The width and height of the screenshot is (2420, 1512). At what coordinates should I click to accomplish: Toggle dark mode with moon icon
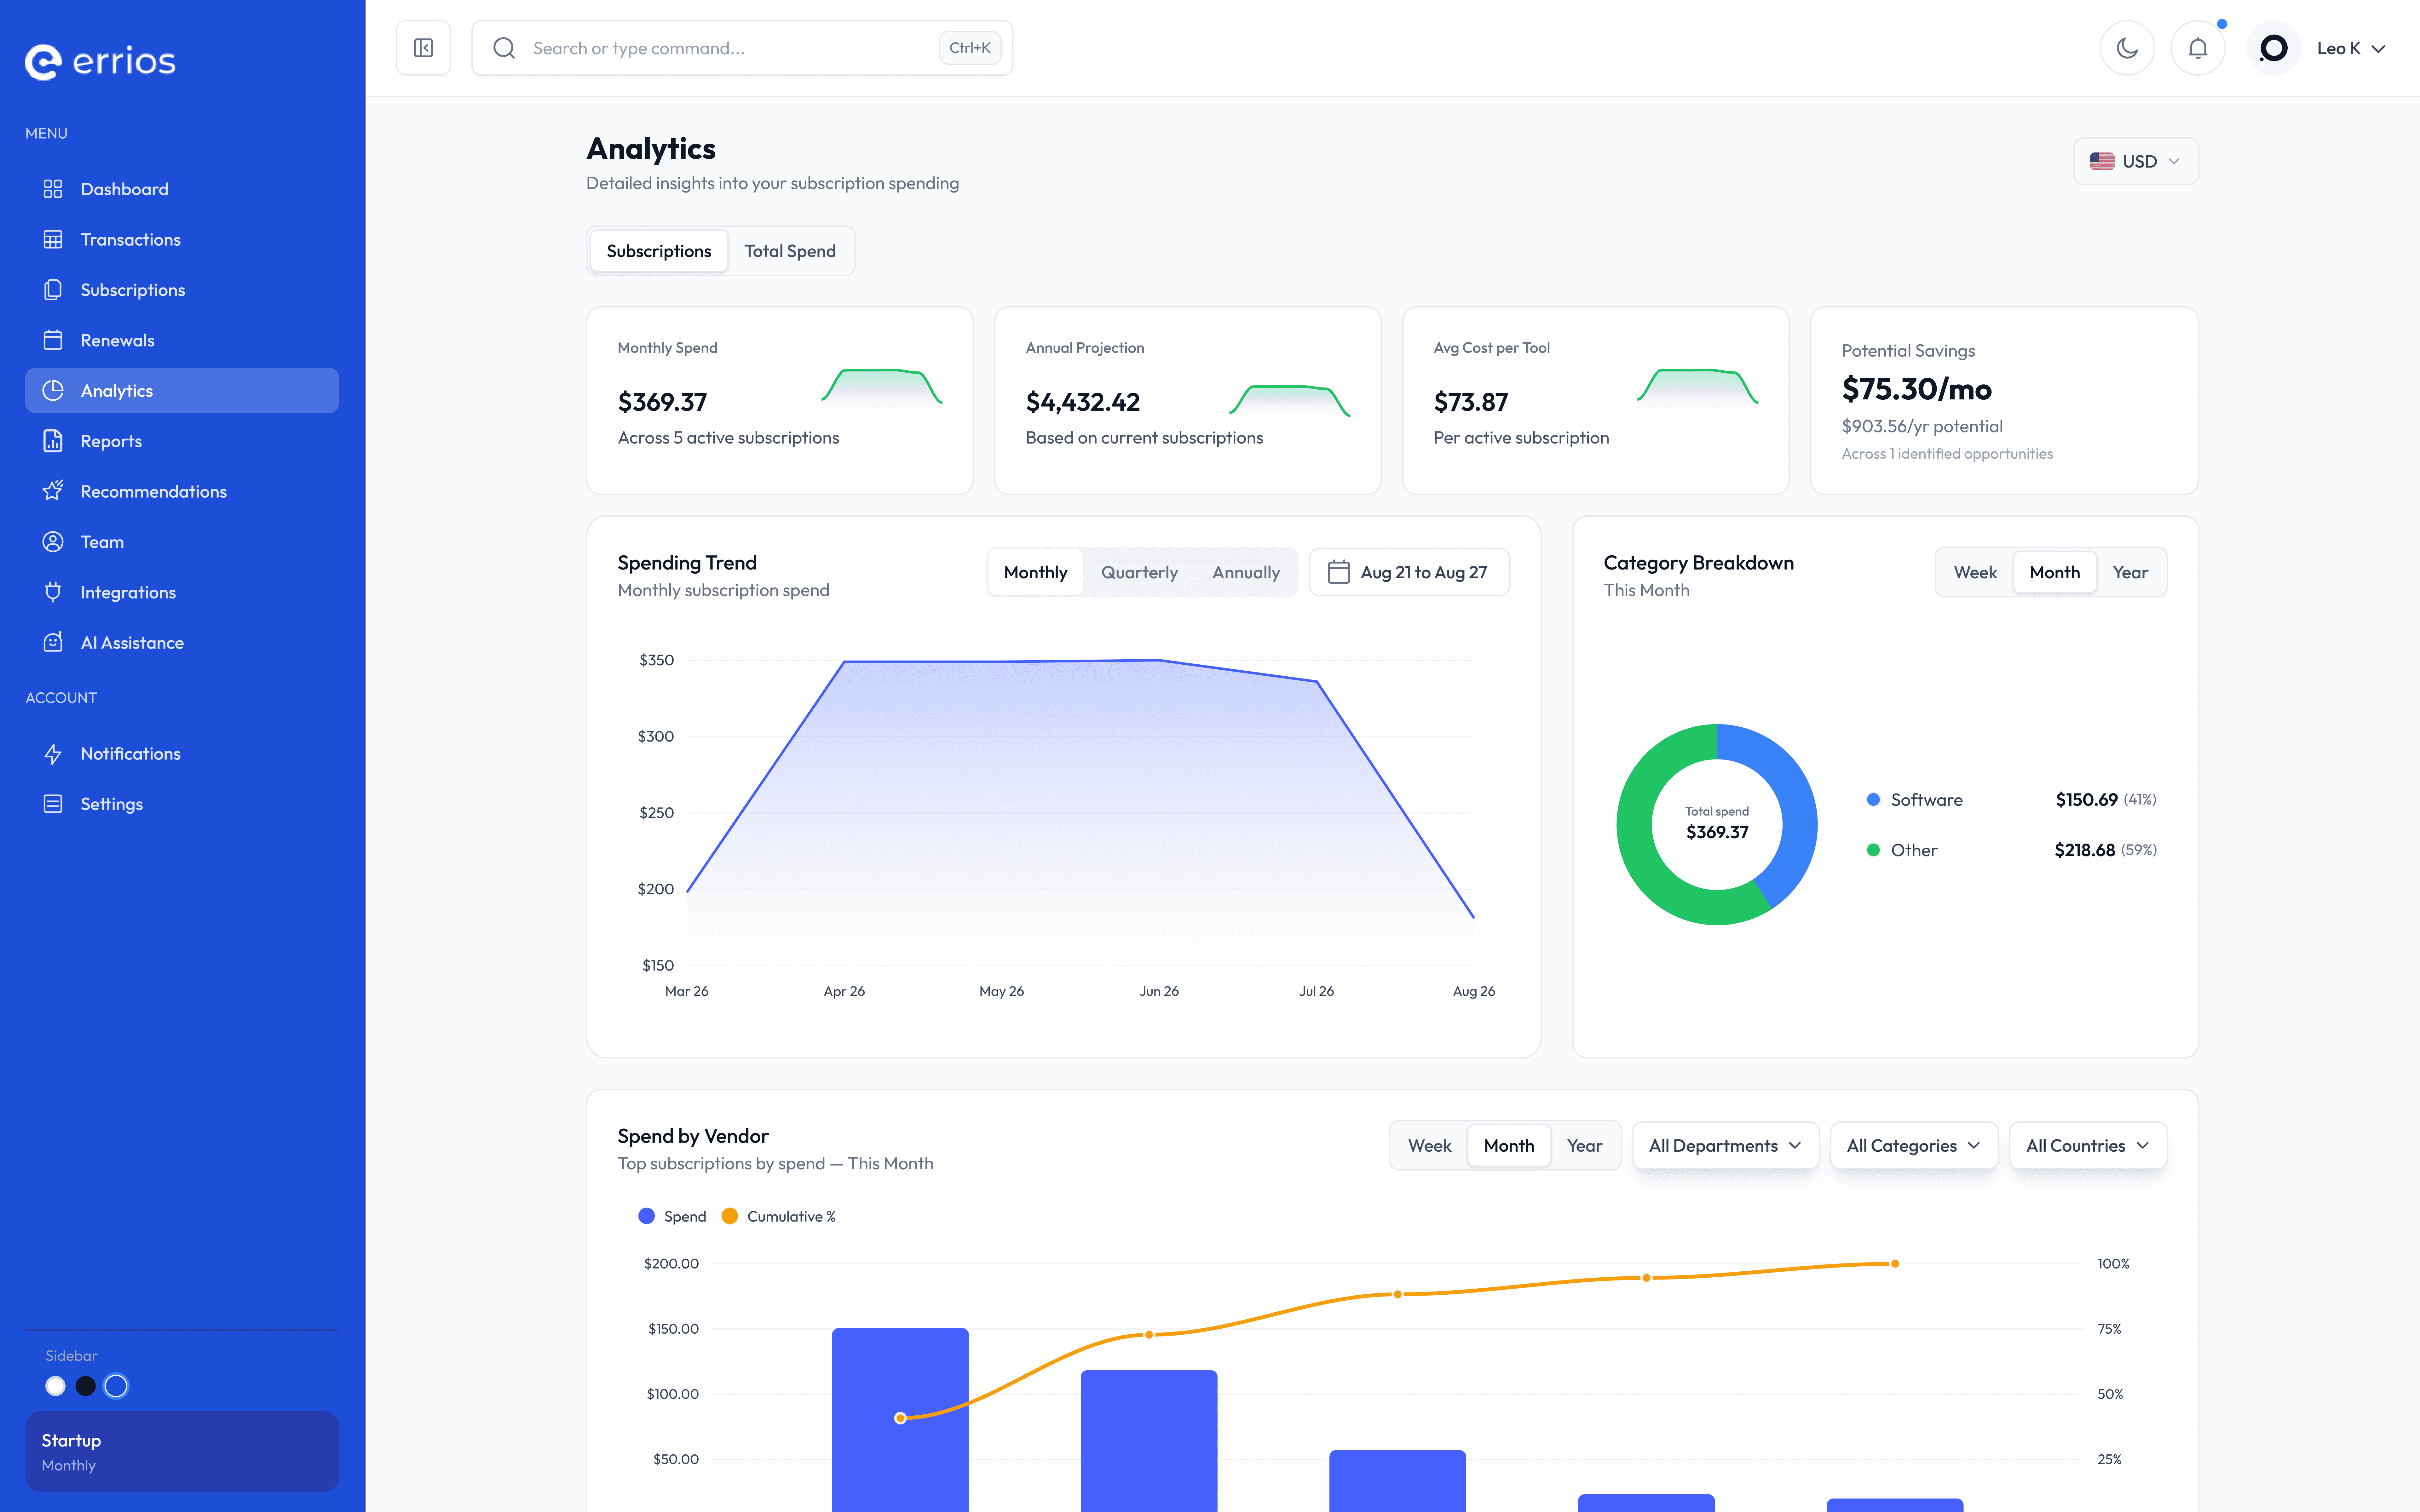pyautogui.click(x=2127, y=48)
